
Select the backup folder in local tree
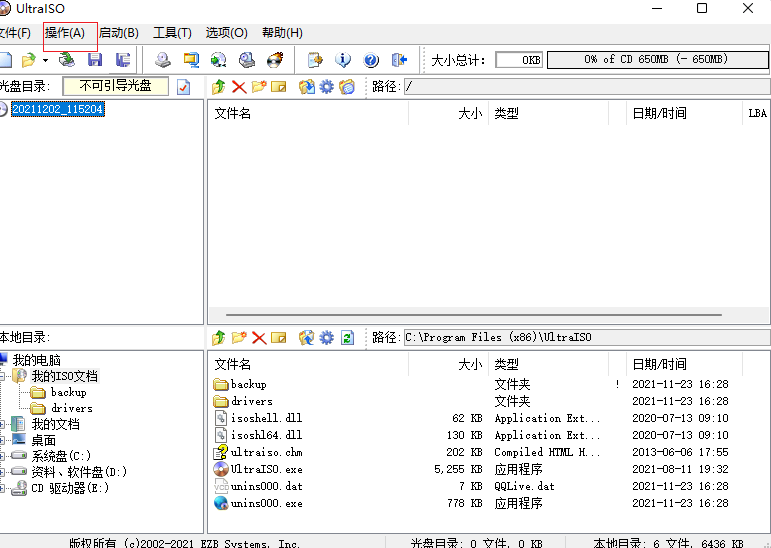click(x=68, y=392)
